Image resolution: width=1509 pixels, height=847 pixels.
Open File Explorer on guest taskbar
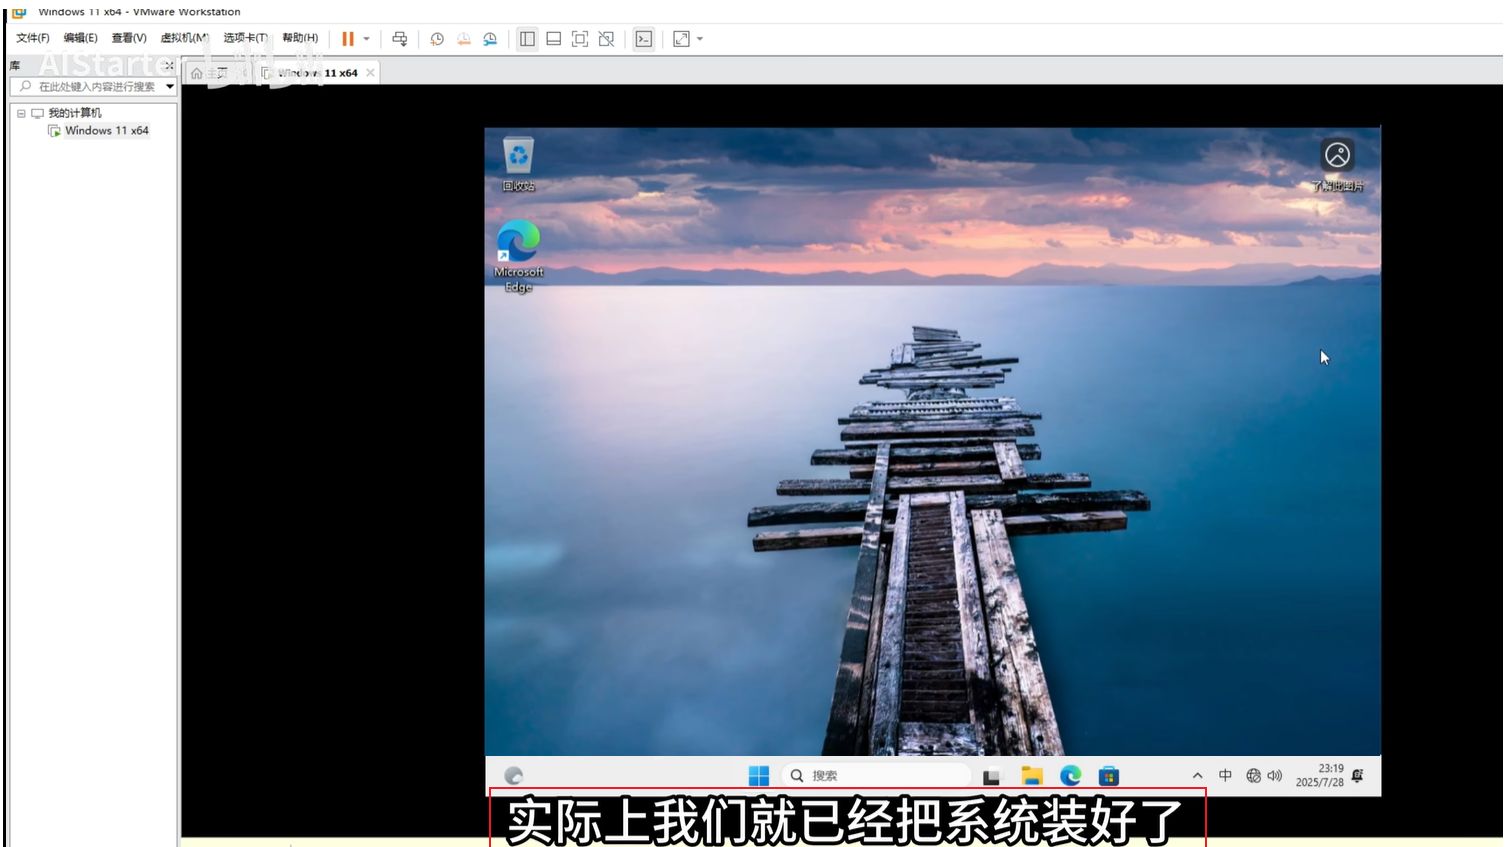[1032, 776]
